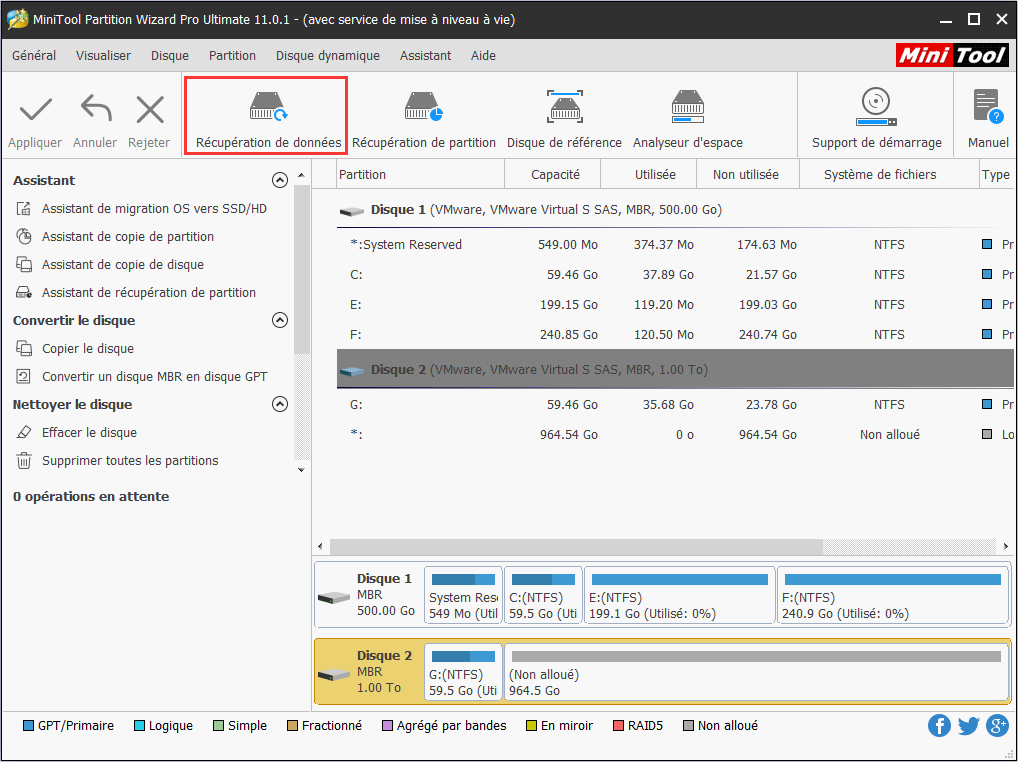The height and width of the screenshot is (762, 1018).
Task: Sort by the Partition column header
Action: (x=421, y=175)
